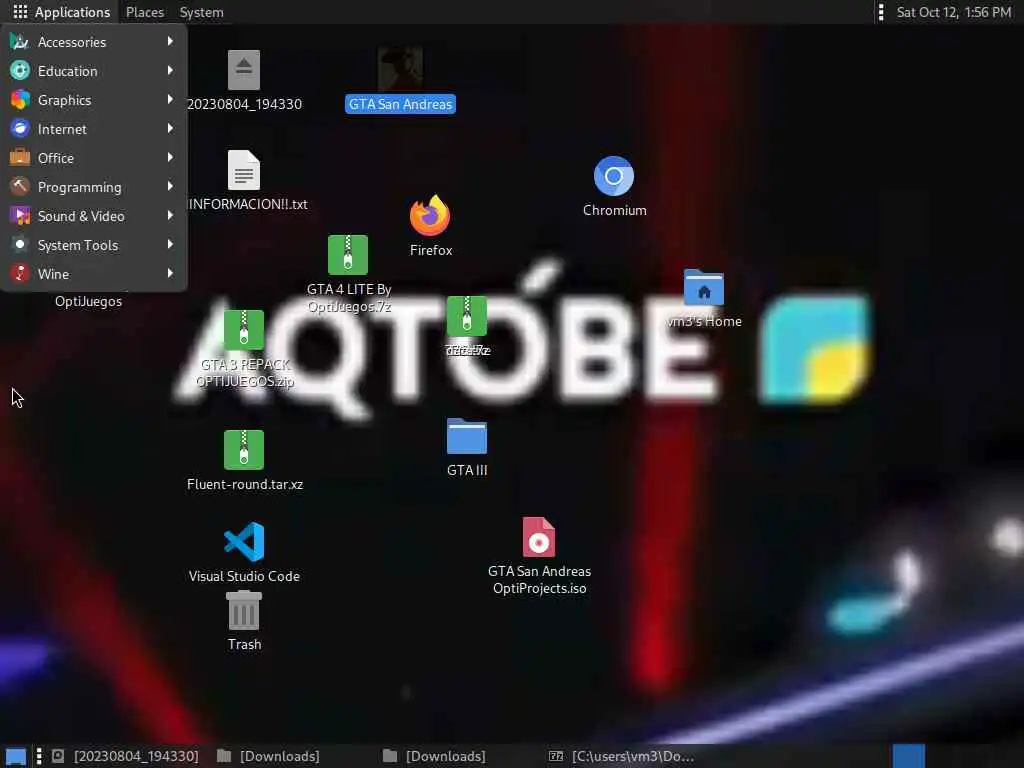Expand the Sound & Video submenu arrow

[x=170, y=216]
